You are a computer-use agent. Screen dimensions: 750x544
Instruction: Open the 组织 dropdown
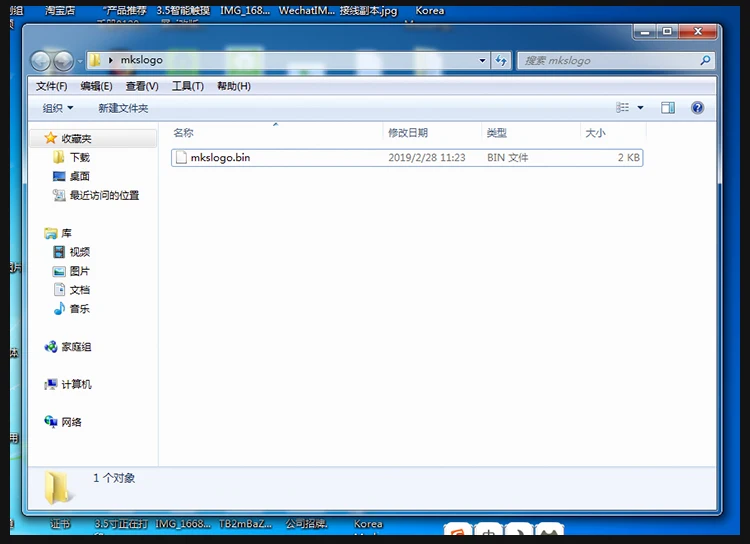click(57, 108)
